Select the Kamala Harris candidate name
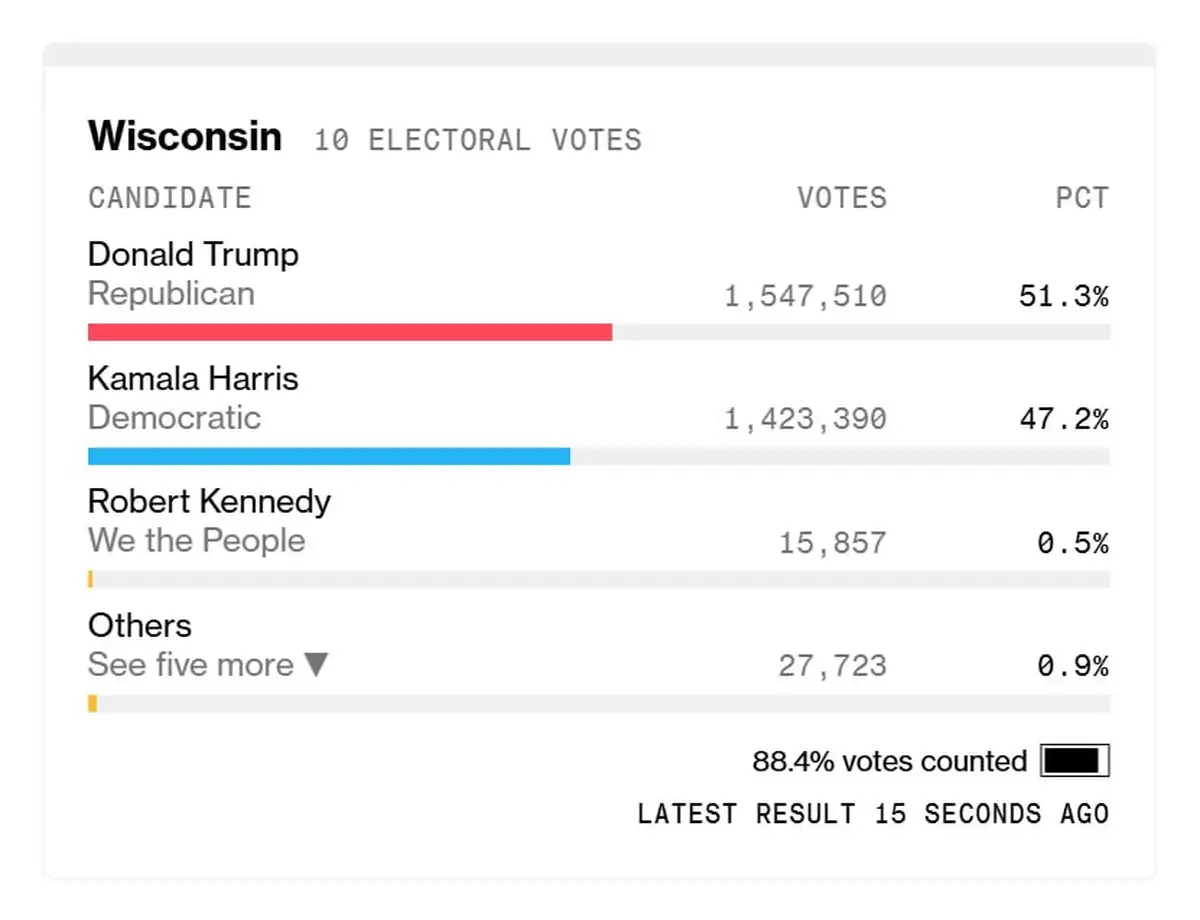Image resolution: width=1200 pixels, height=920 pixels. [x=193, y=378]
